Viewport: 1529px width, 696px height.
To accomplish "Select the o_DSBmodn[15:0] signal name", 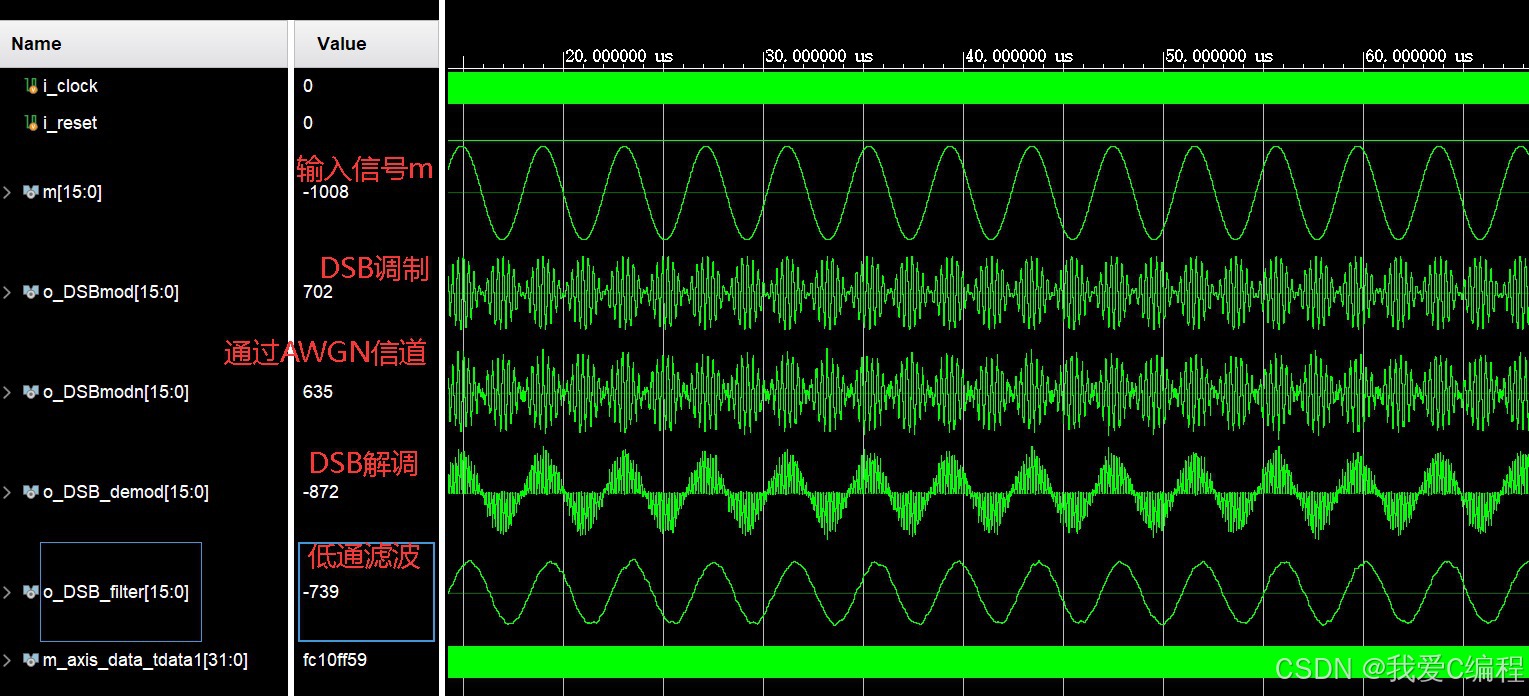I will pos(116,392).
